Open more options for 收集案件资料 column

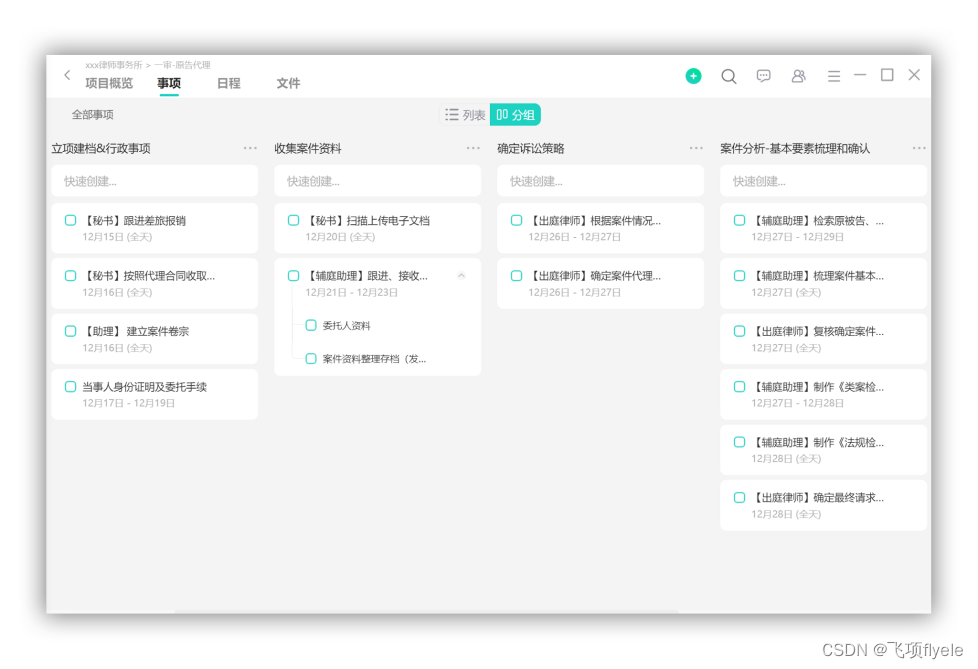tap(473, 148)
